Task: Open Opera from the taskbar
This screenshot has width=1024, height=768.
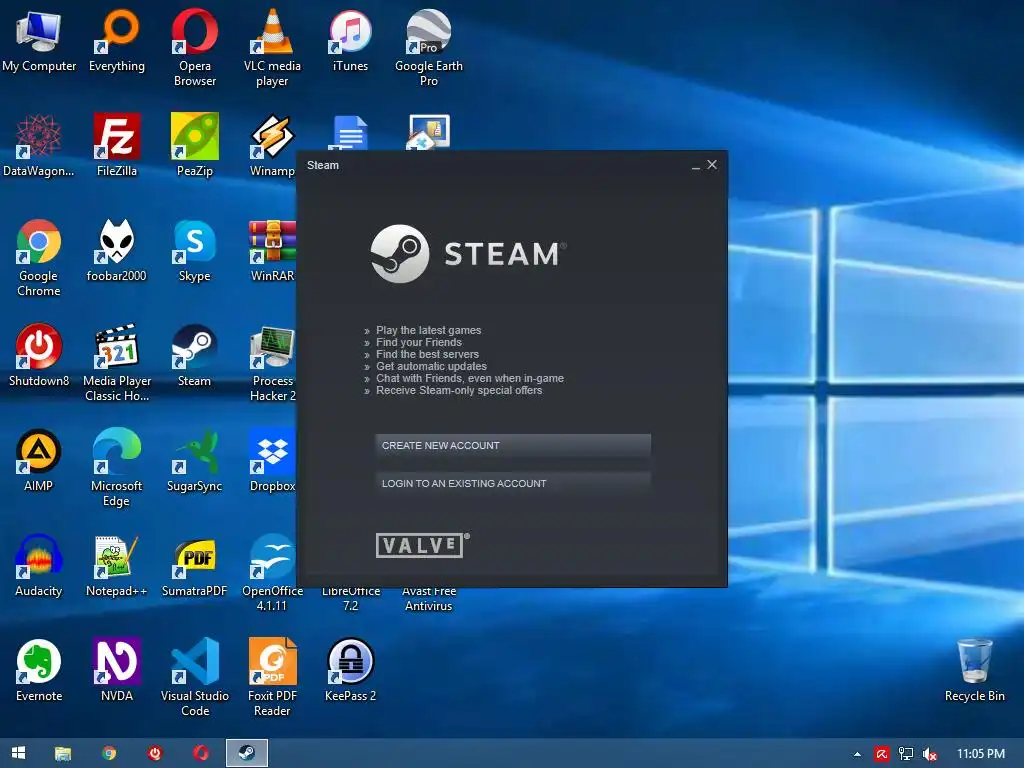Action: tap(200, 753)
